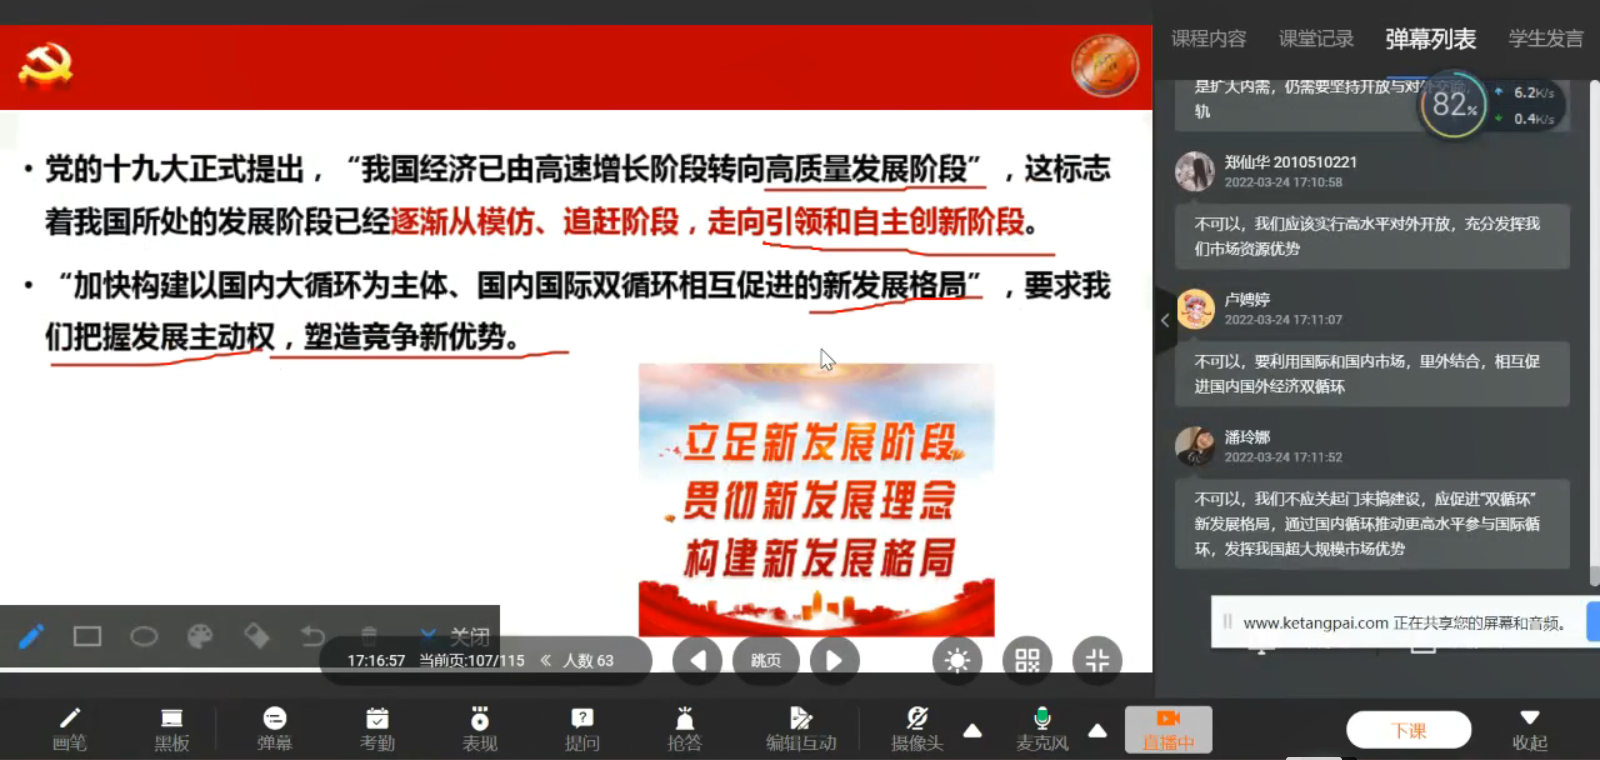Toggle the 摄像头 camera on or off

tap(916, 729)
